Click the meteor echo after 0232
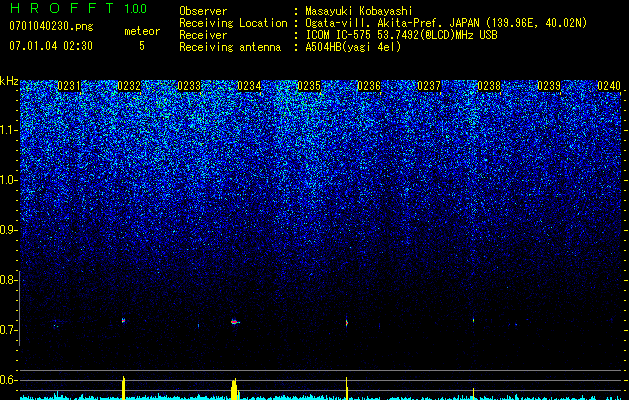The image size is (629, 400). point(124,321)
